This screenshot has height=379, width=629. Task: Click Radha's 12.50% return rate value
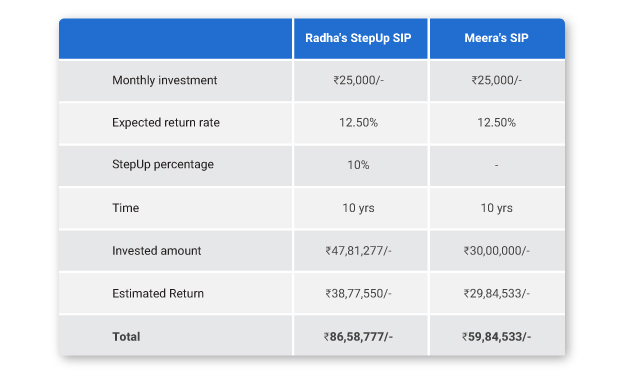pyautogui.click(x=358, y=122)
